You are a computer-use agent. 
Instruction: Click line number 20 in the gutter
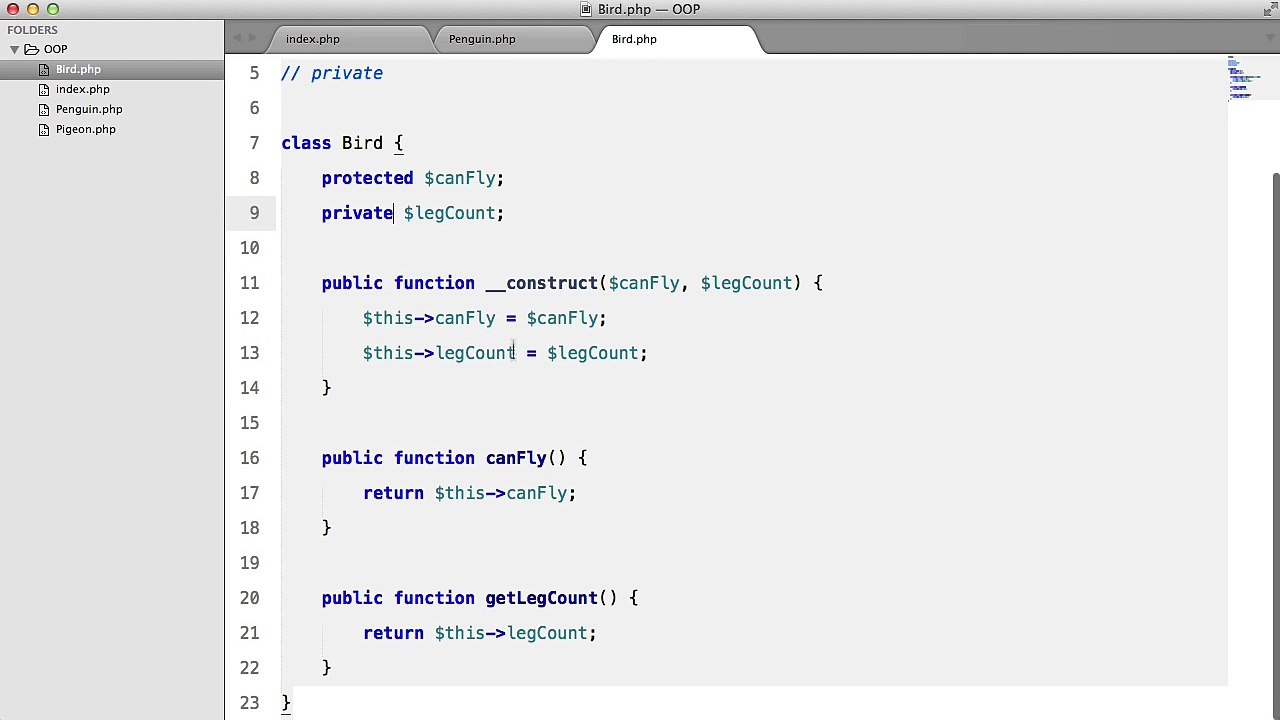tap(250, 598)
